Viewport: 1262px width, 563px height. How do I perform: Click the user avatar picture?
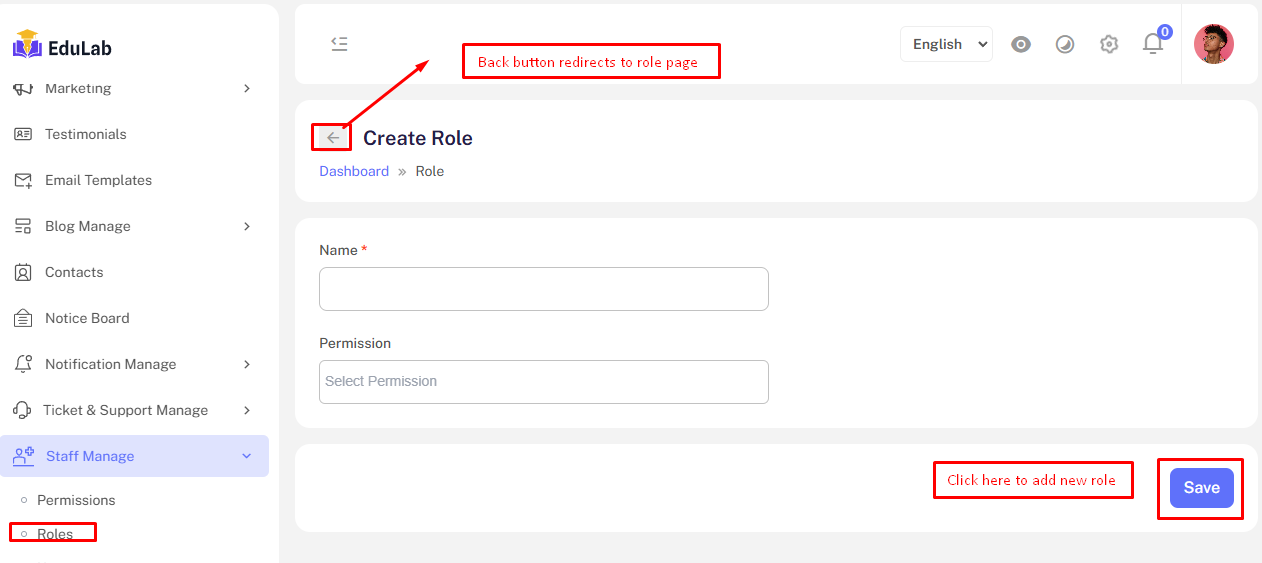coord(1213,44)
